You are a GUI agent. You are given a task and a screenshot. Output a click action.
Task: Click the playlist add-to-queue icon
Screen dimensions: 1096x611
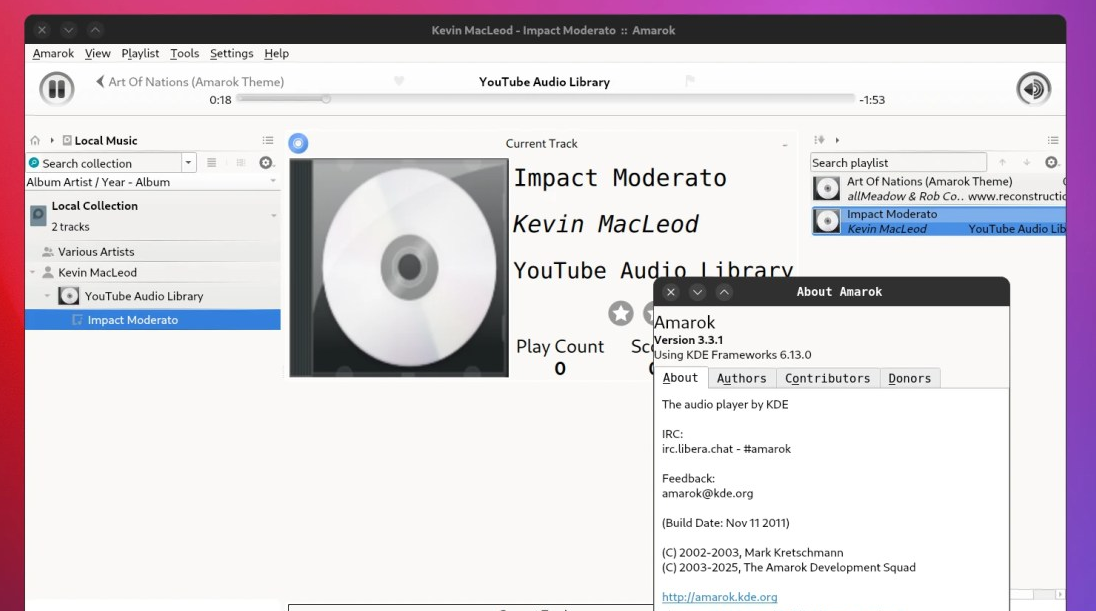(819, 140)
